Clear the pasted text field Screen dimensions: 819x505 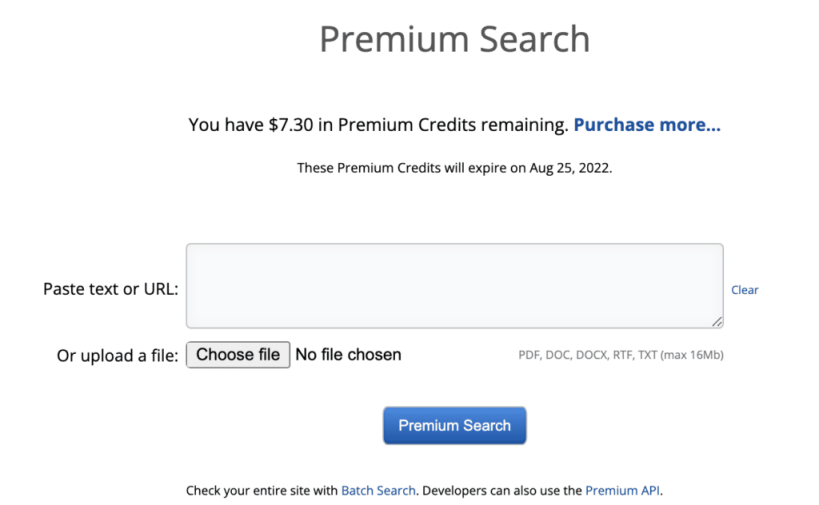point(744,290)
